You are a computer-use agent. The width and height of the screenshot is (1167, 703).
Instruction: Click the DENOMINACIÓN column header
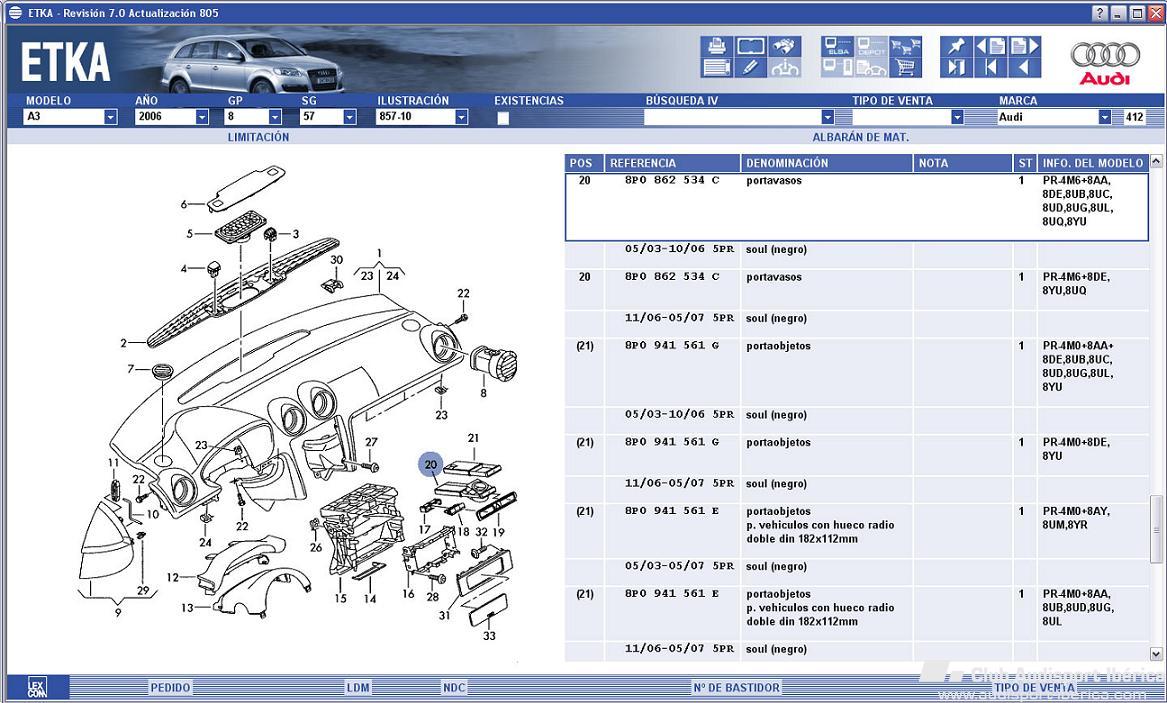coord(826,163)
